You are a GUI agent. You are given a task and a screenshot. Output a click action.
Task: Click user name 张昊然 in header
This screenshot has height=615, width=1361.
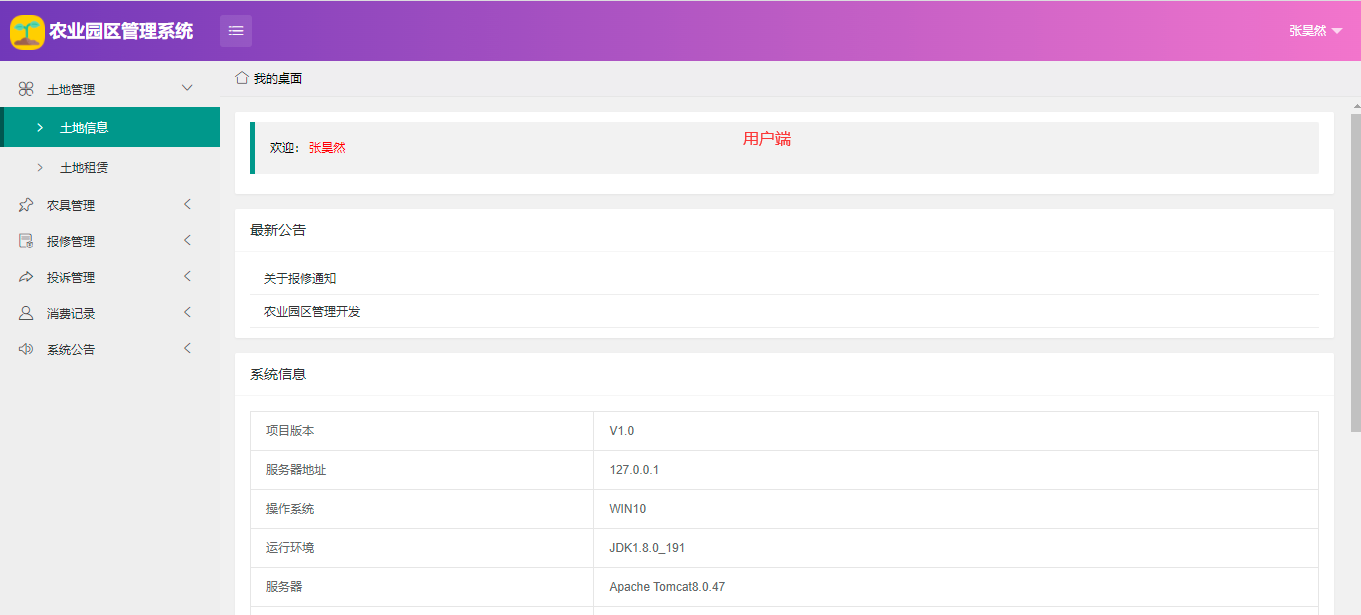[x=1307, y=31]
